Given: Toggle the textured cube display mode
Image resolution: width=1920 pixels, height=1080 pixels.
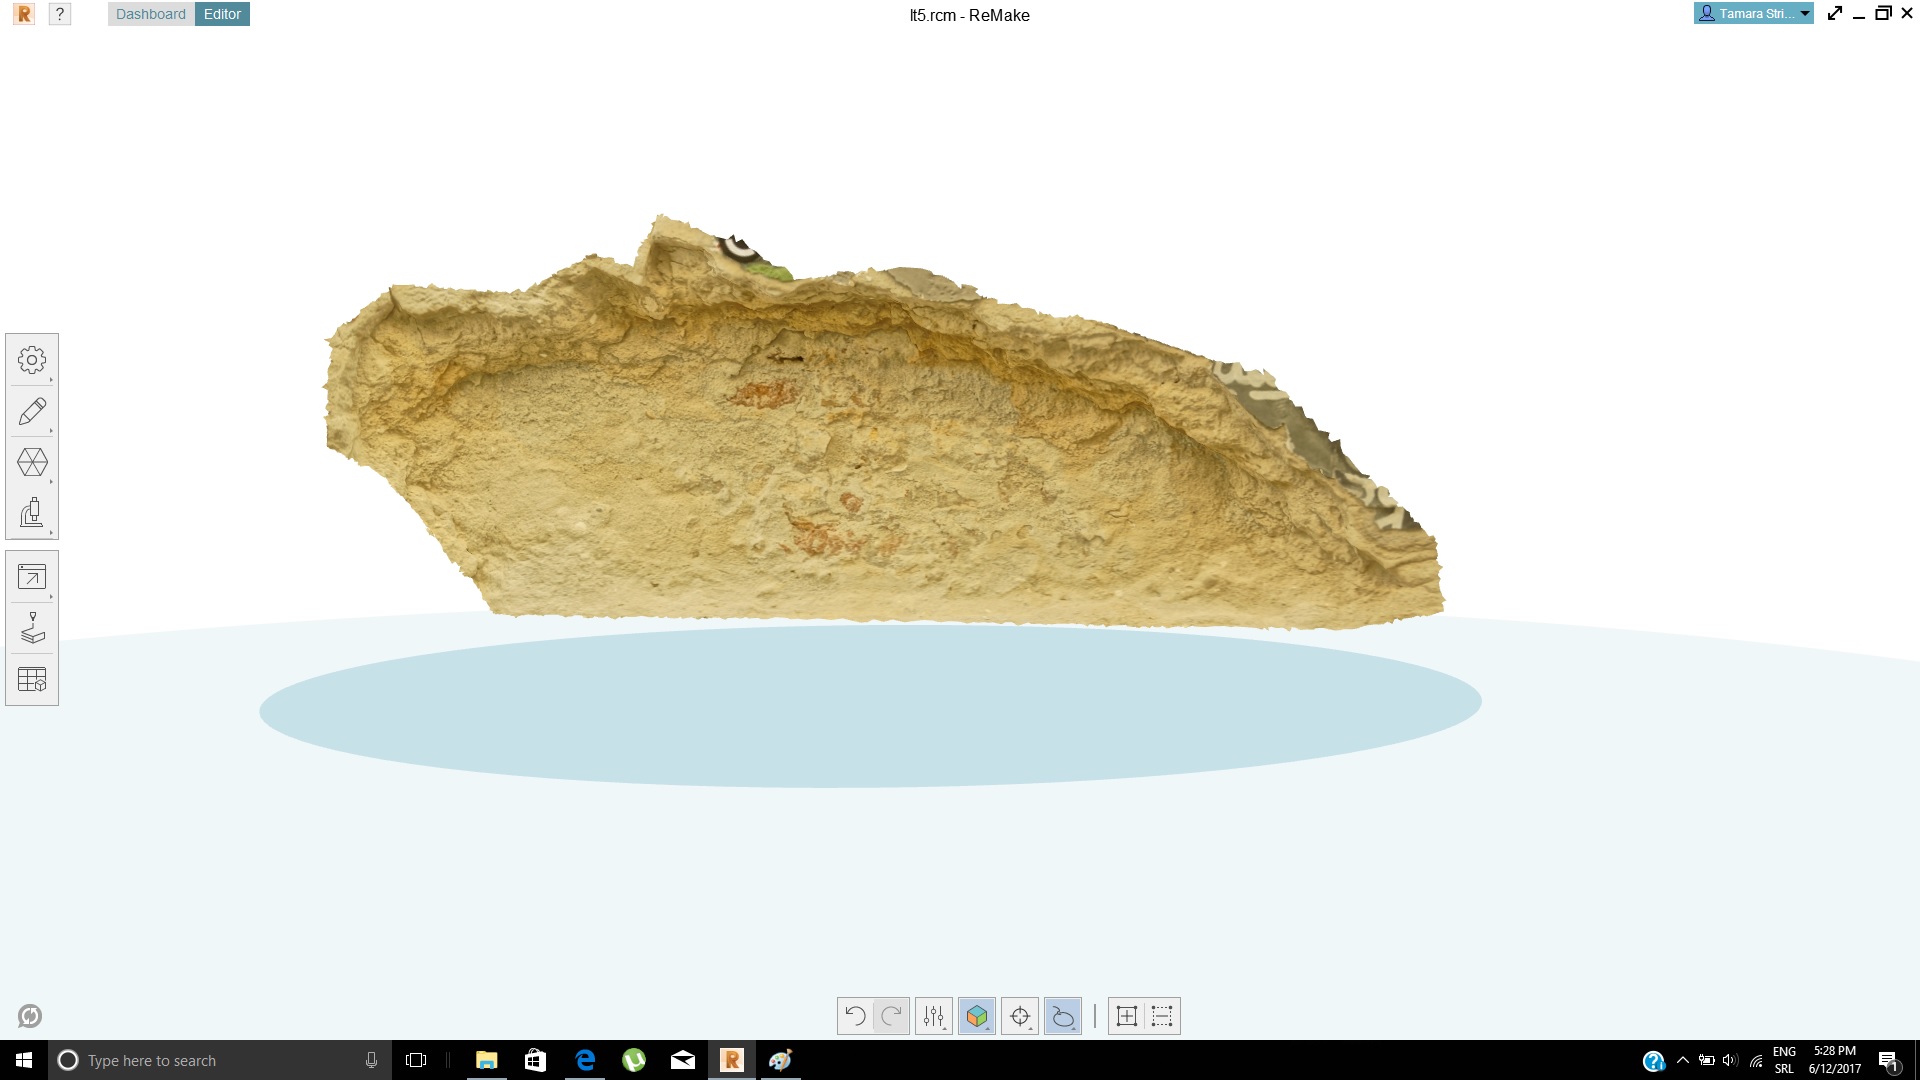Looking at the screenshot, I should click(x=977, y=1016).
